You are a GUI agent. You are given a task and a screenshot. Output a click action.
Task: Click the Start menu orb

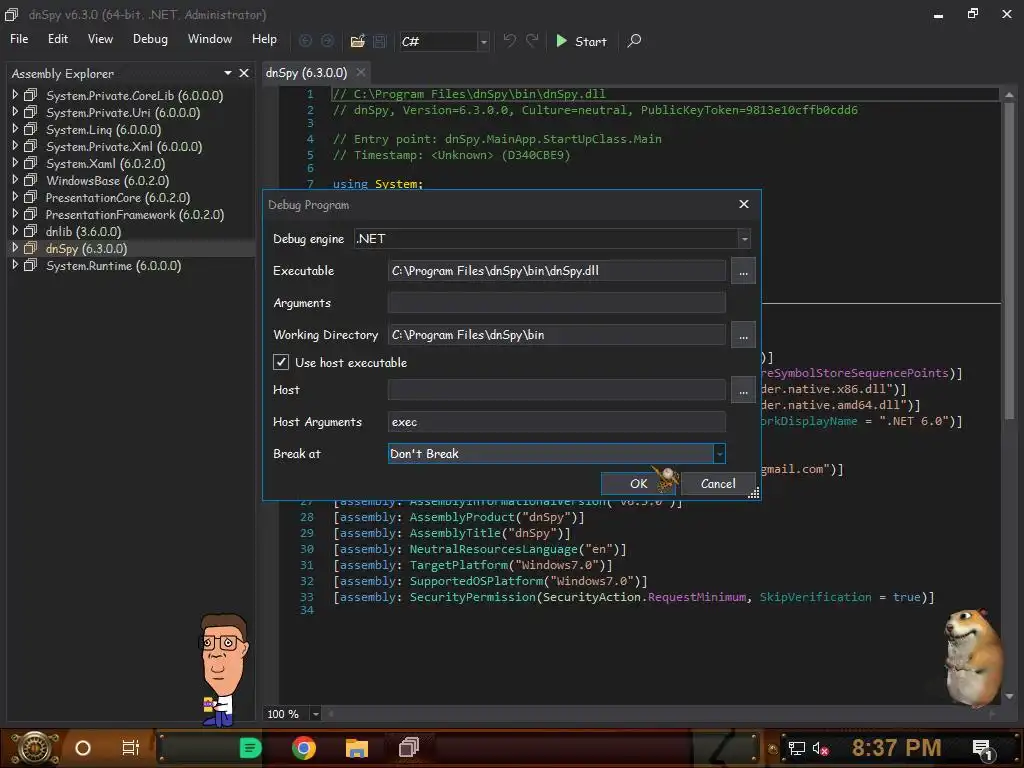click(x=35, y=748)
